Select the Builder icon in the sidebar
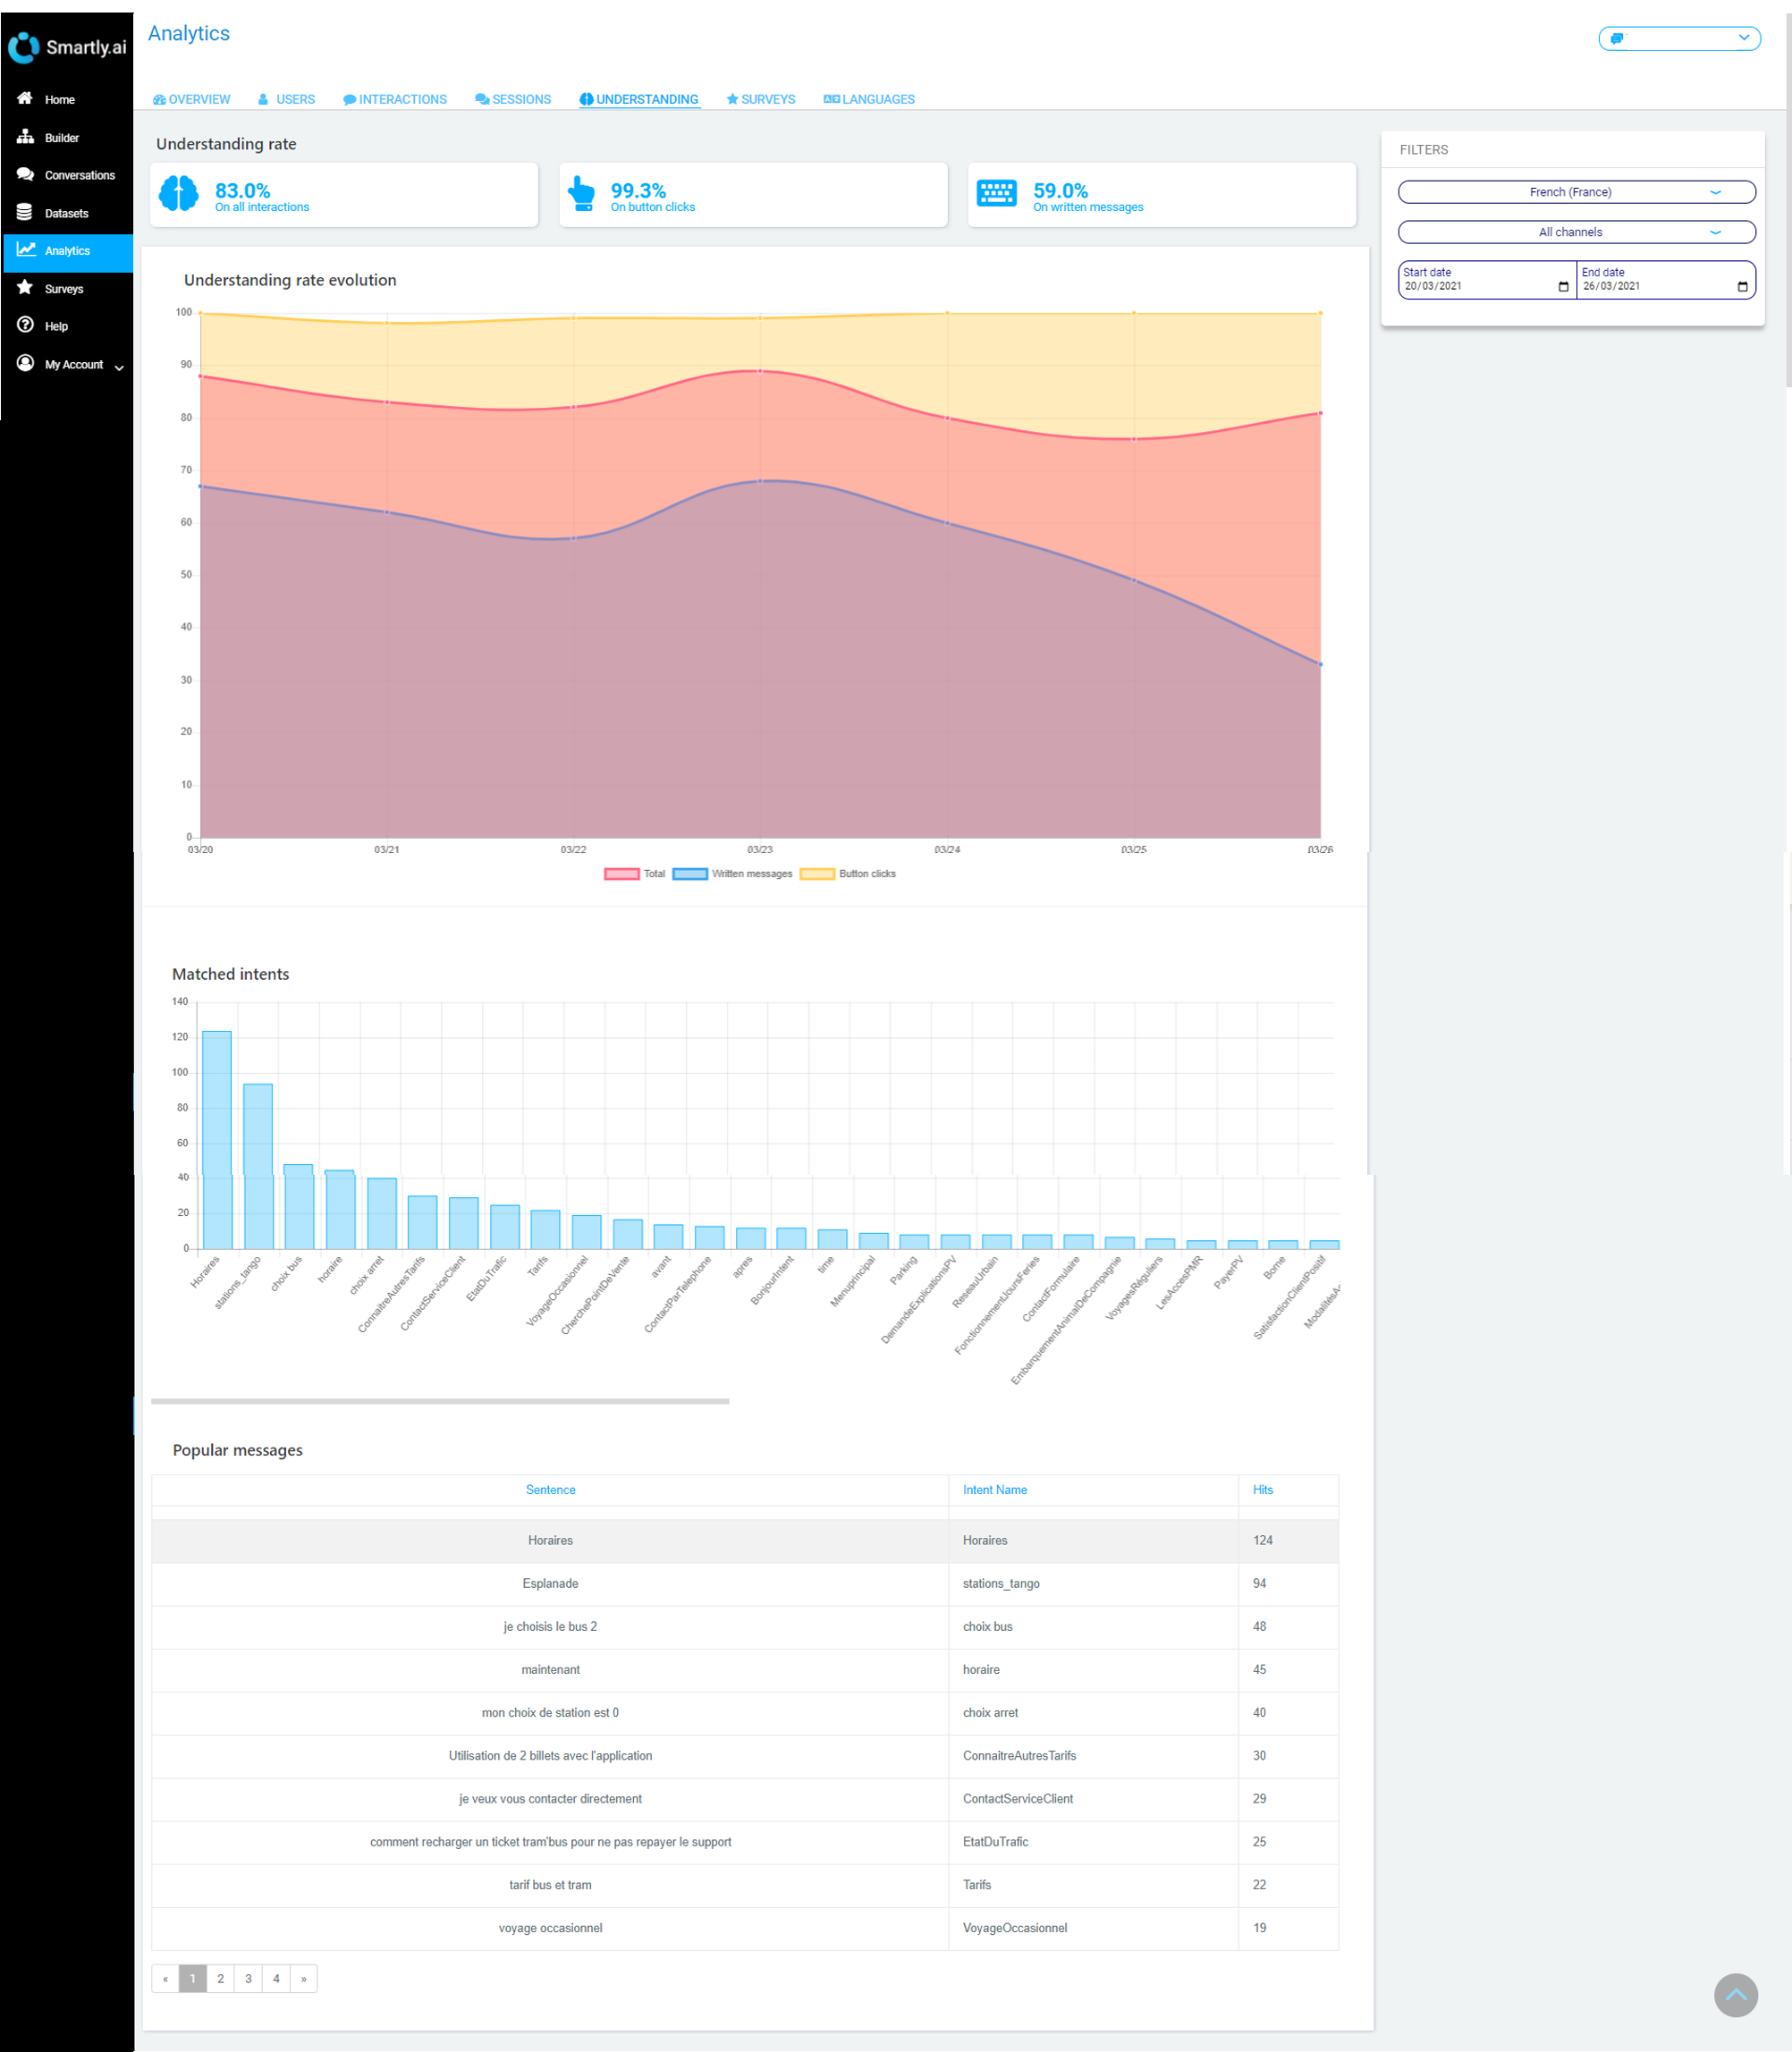 click(25, 137)
